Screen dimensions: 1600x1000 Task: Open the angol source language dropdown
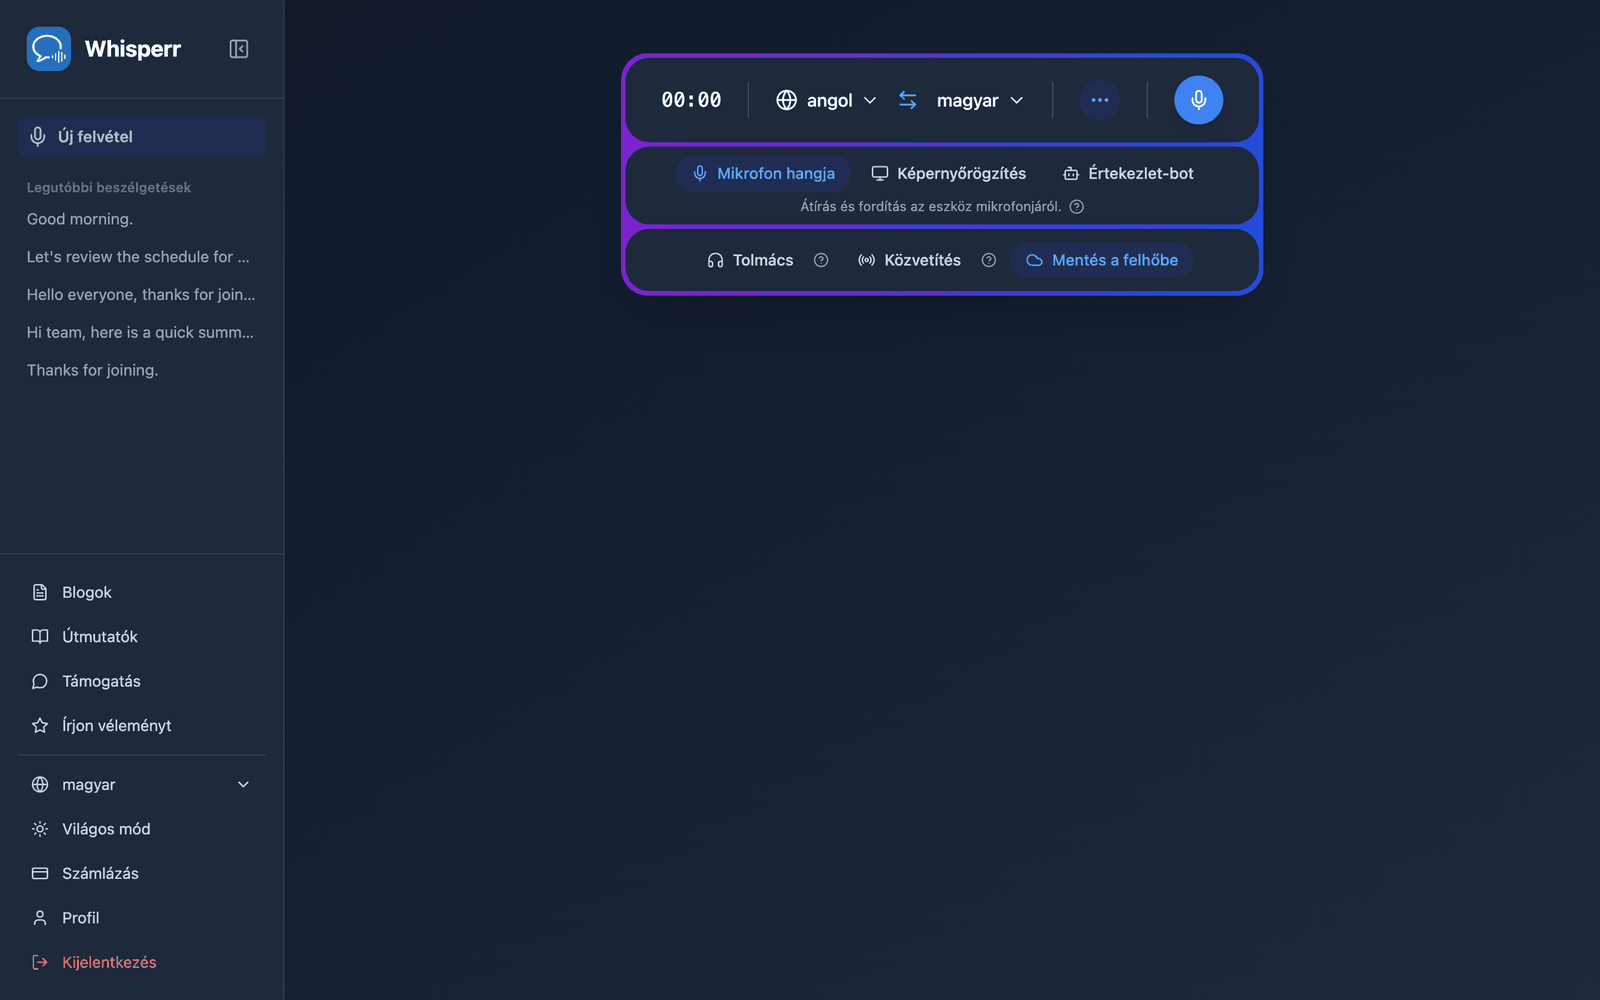coord(827,100)
